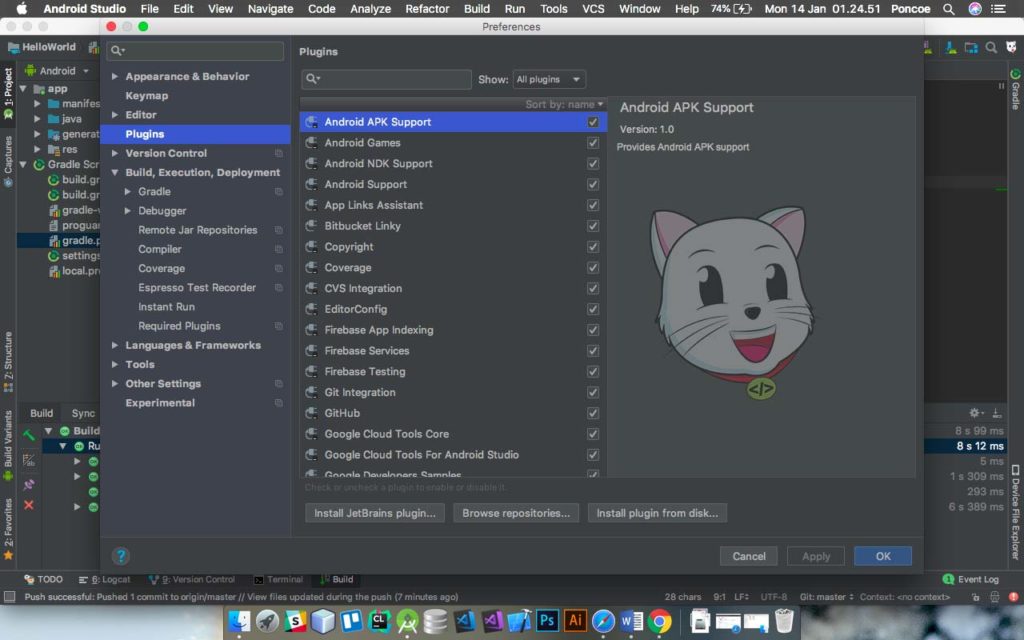Toggle the Android NDK Support checkbox
Screen dimensions: 1024x640
[x=593, y=163]
